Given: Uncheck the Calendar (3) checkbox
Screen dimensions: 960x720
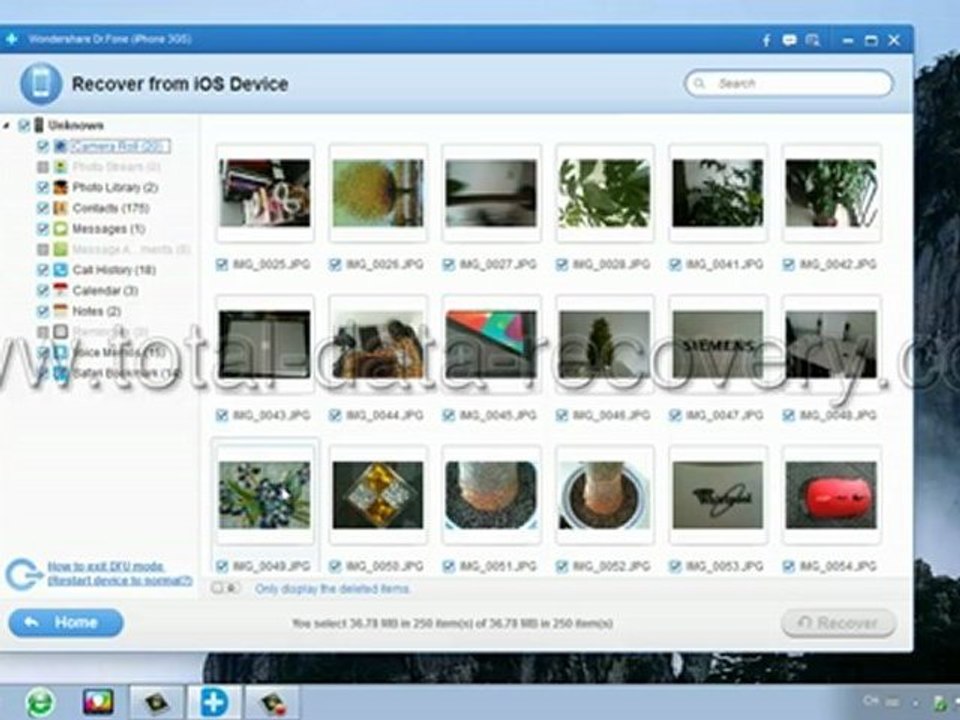Looking at the screenshot, I should point(42,290).
